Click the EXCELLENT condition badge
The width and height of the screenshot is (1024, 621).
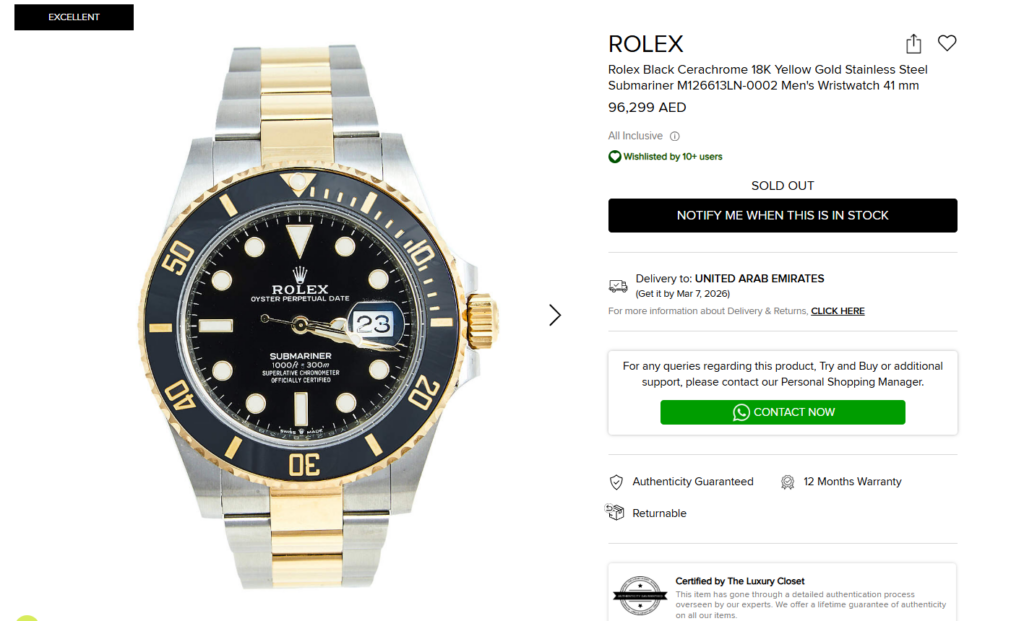click(x=74, y=17)
